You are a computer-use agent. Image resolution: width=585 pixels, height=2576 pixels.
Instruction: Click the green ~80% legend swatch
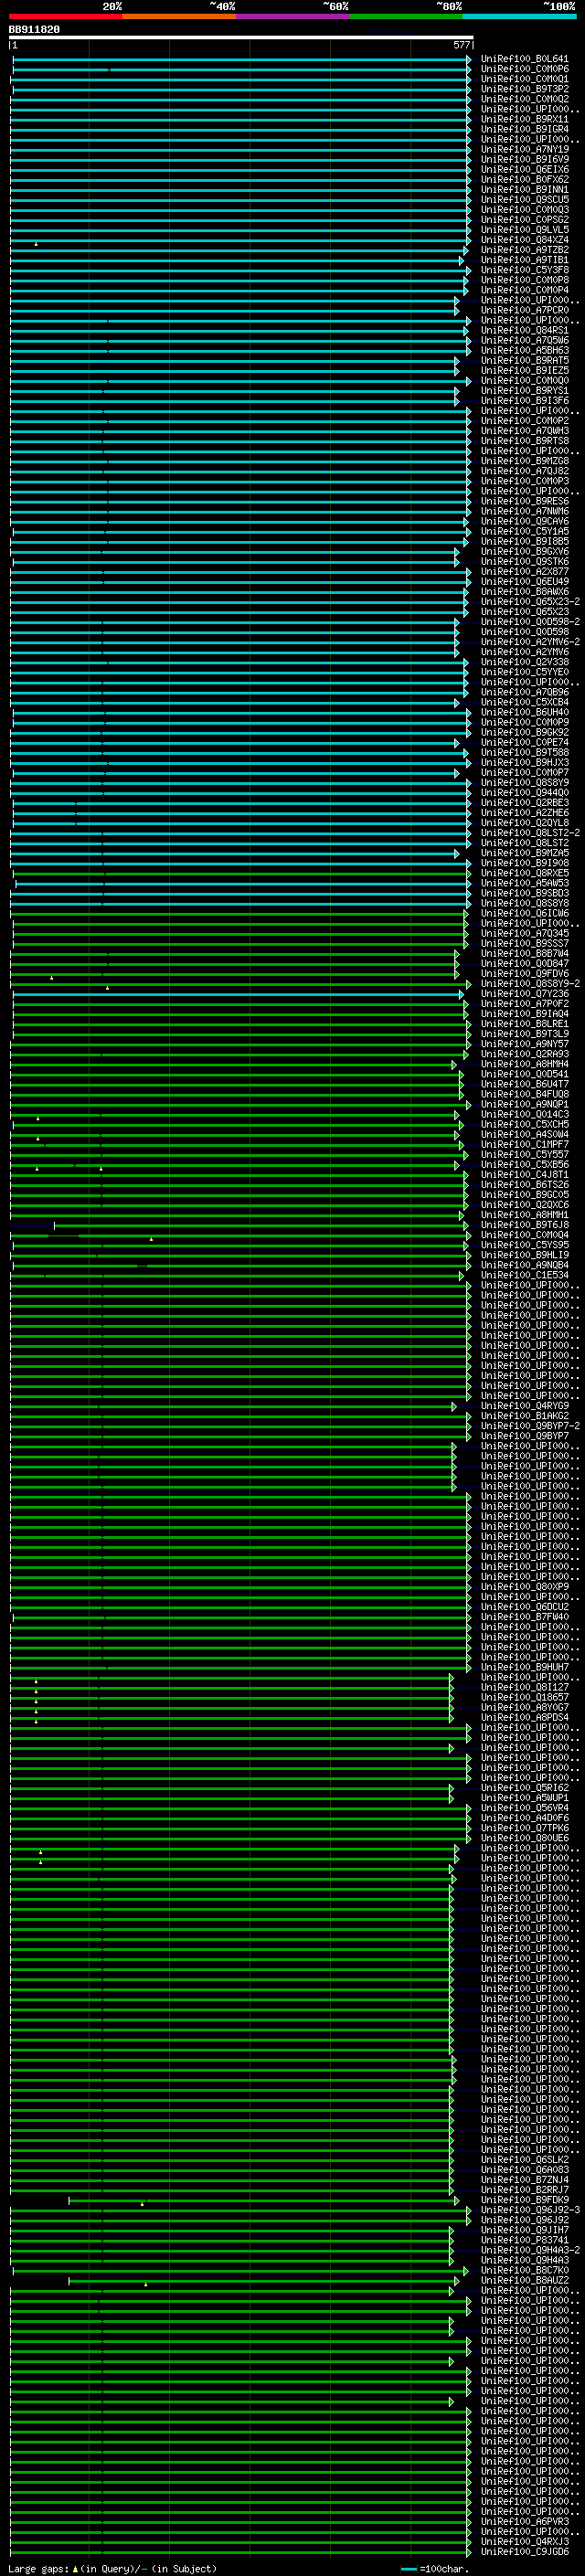(406, 16)
